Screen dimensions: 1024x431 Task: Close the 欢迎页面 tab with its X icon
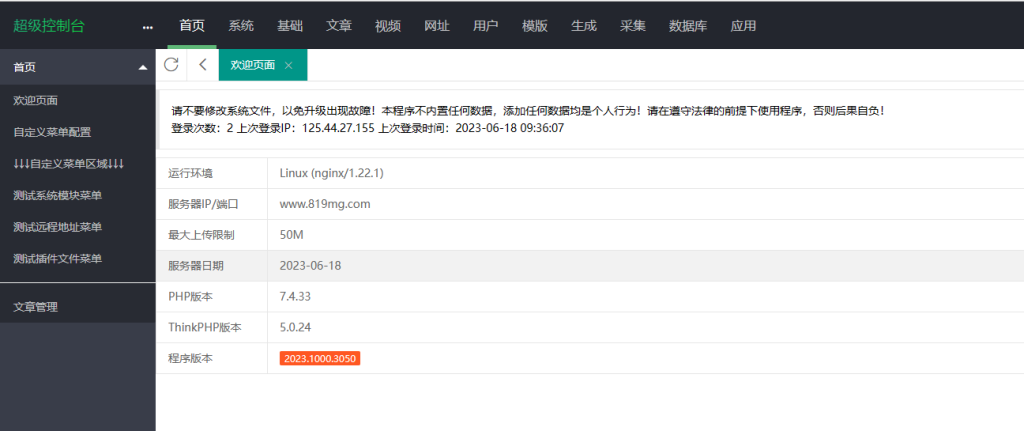coord(288,65)
